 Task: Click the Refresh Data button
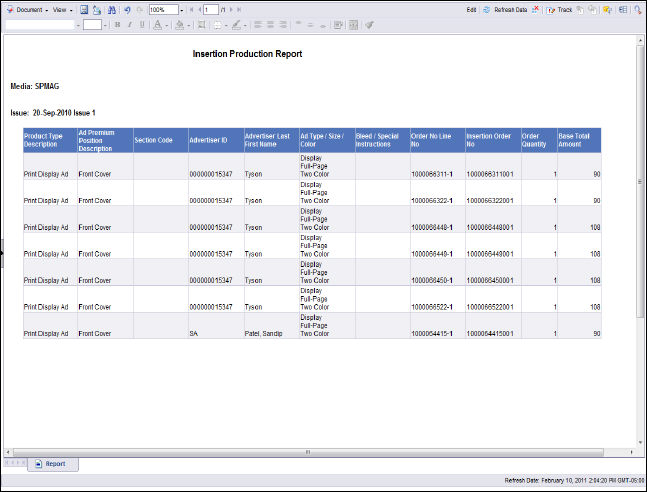[x=505, y=9]
